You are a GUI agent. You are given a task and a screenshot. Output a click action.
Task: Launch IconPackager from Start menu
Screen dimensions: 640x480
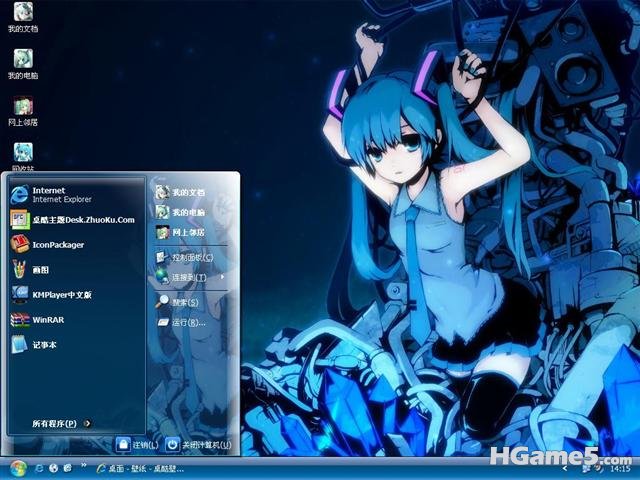(77, 244)
